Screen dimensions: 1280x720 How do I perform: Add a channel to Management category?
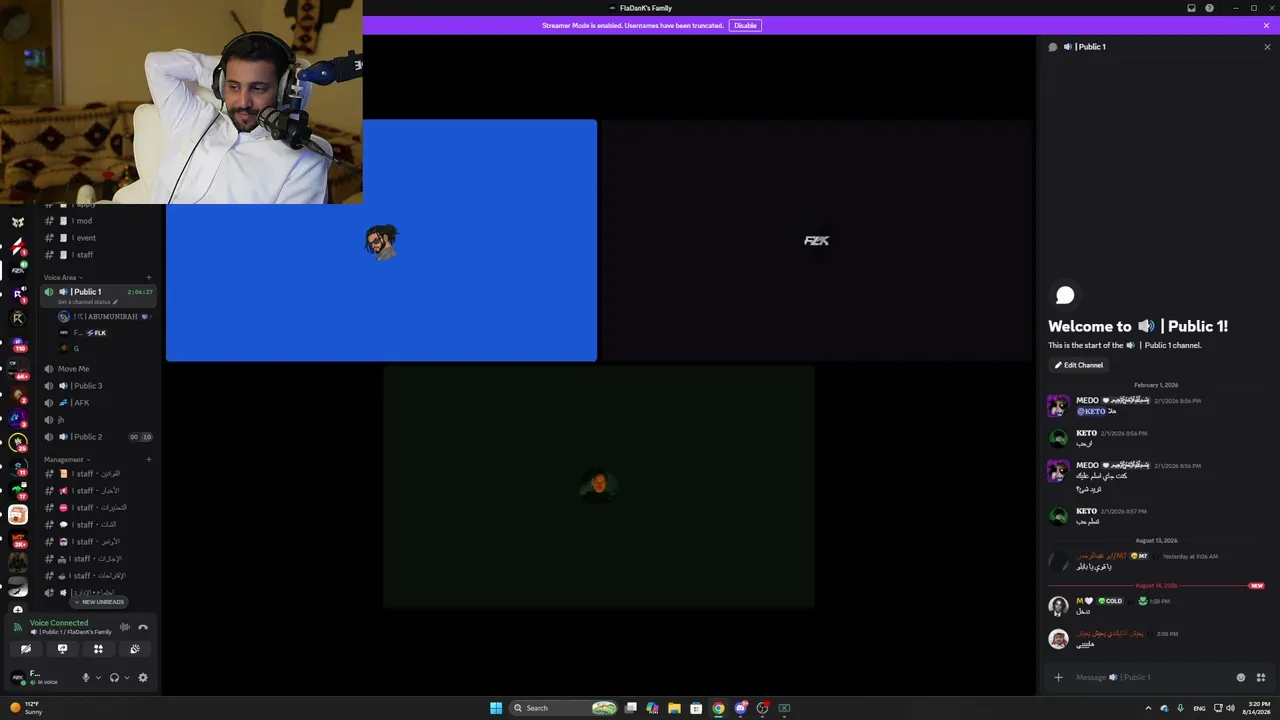point(149,459)
